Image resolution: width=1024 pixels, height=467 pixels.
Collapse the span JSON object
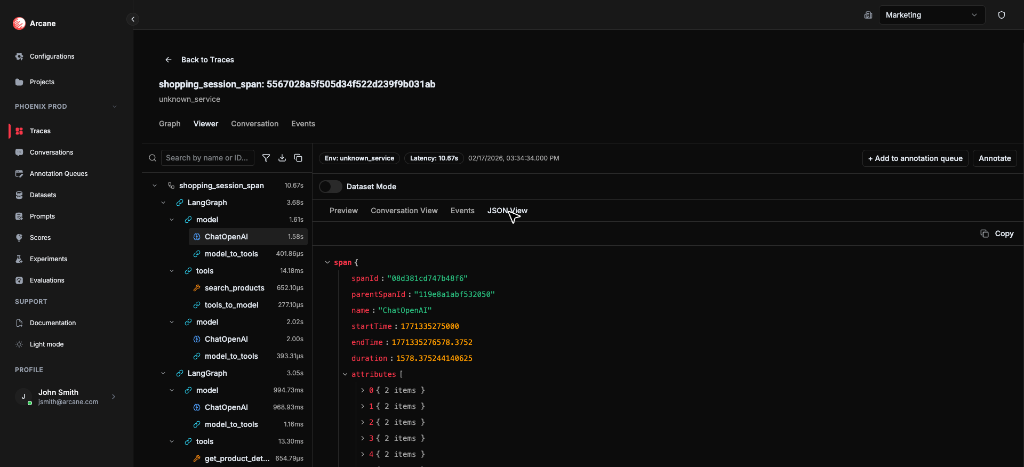point(327,263)
